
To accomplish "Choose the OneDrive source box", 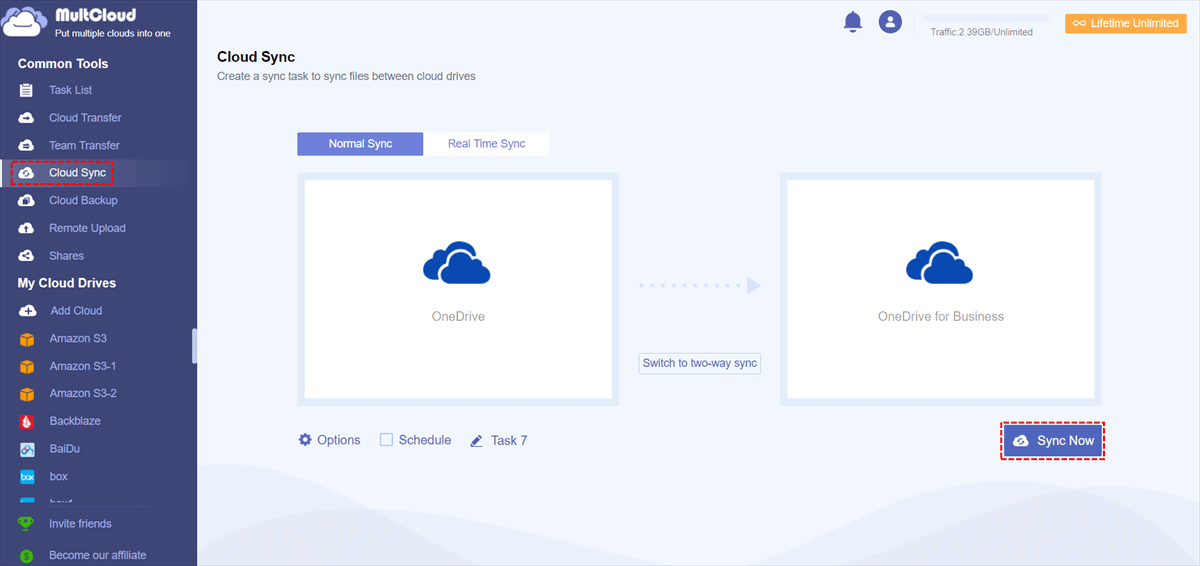I will click(458, 289).
